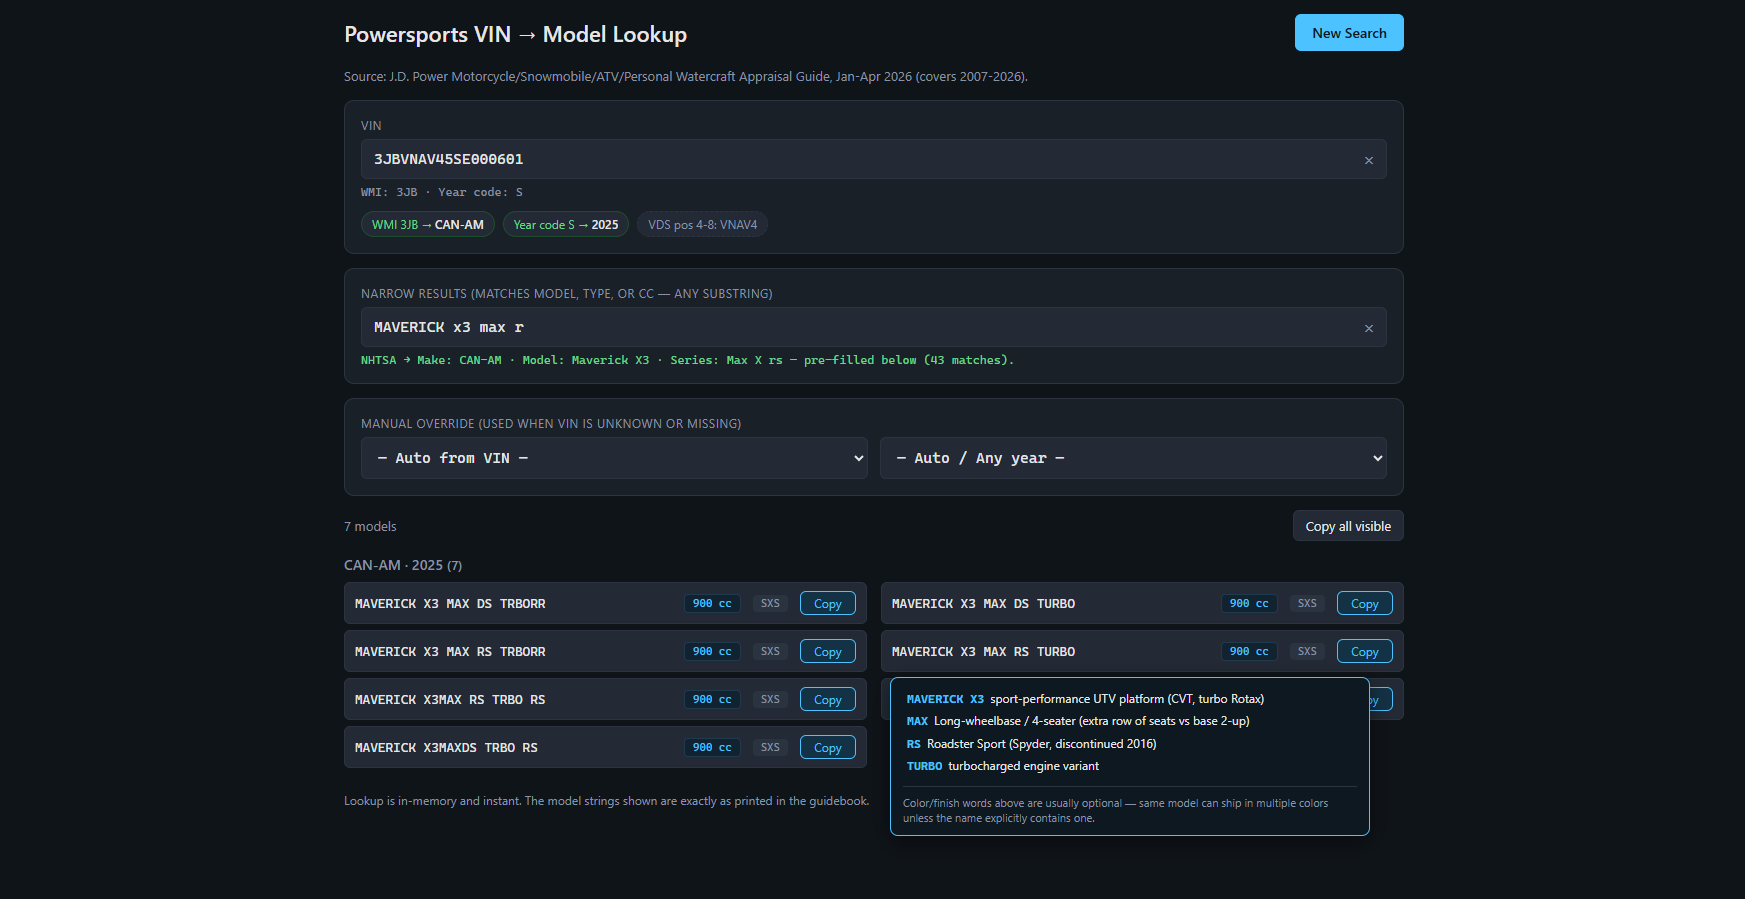Copy MAVERICK X3 MAX RS TRBORR model

click(x=828, y=652)
